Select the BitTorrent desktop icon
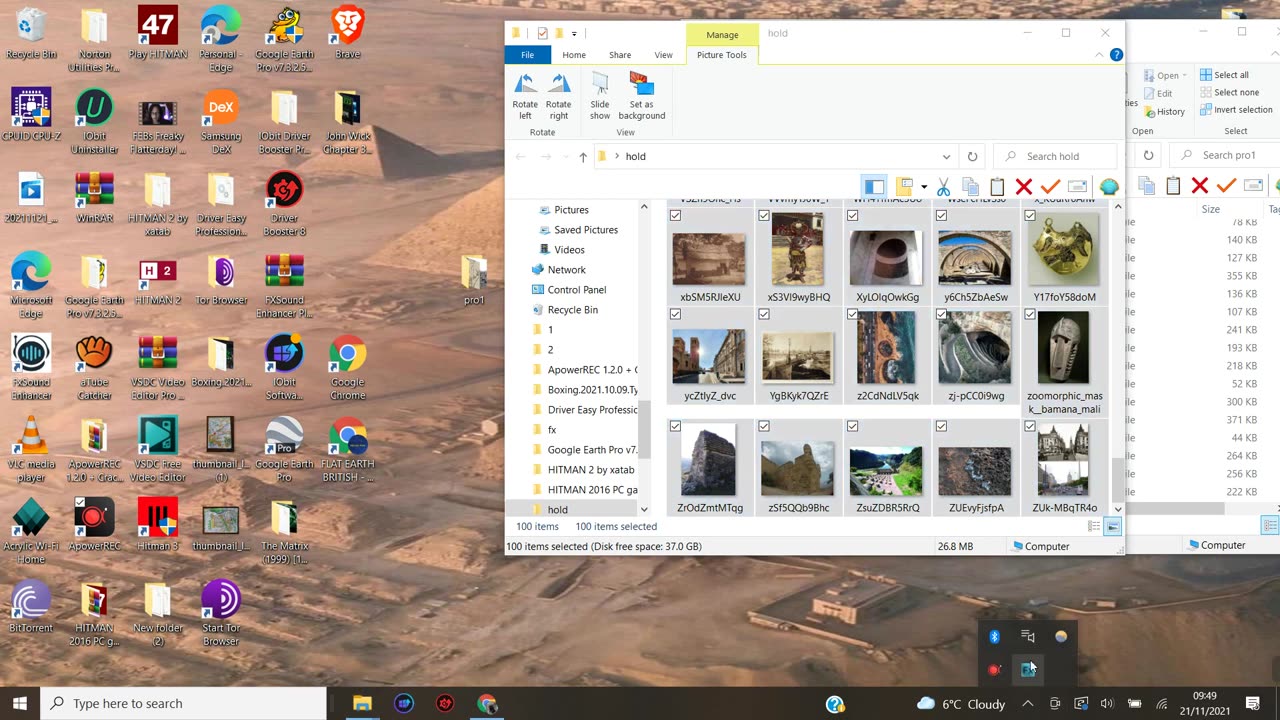The height and width of the screenshot is (720, 1280). point(31,607)
